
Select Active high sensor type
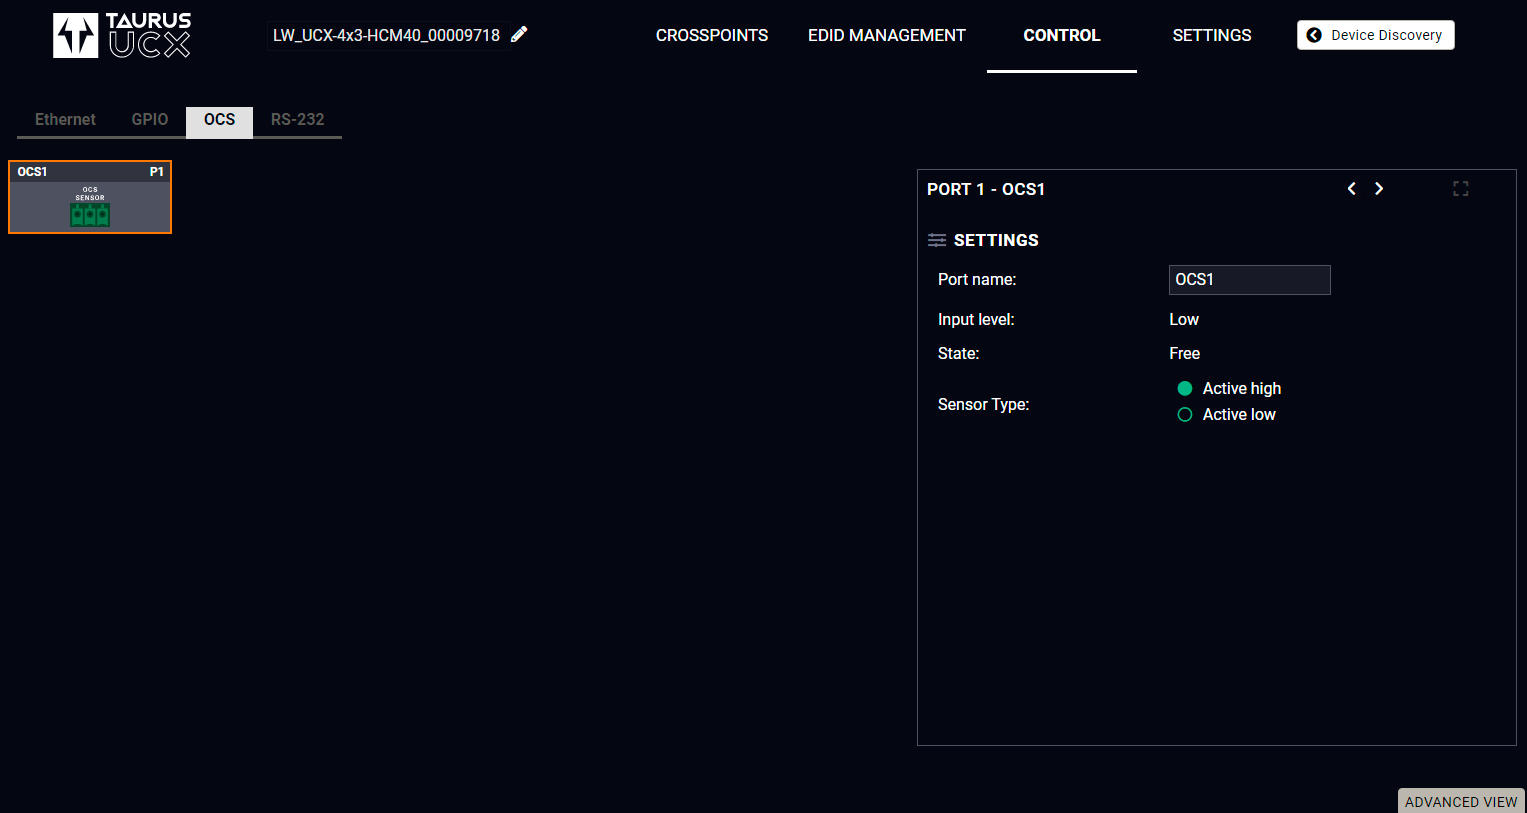point(1185,388)
